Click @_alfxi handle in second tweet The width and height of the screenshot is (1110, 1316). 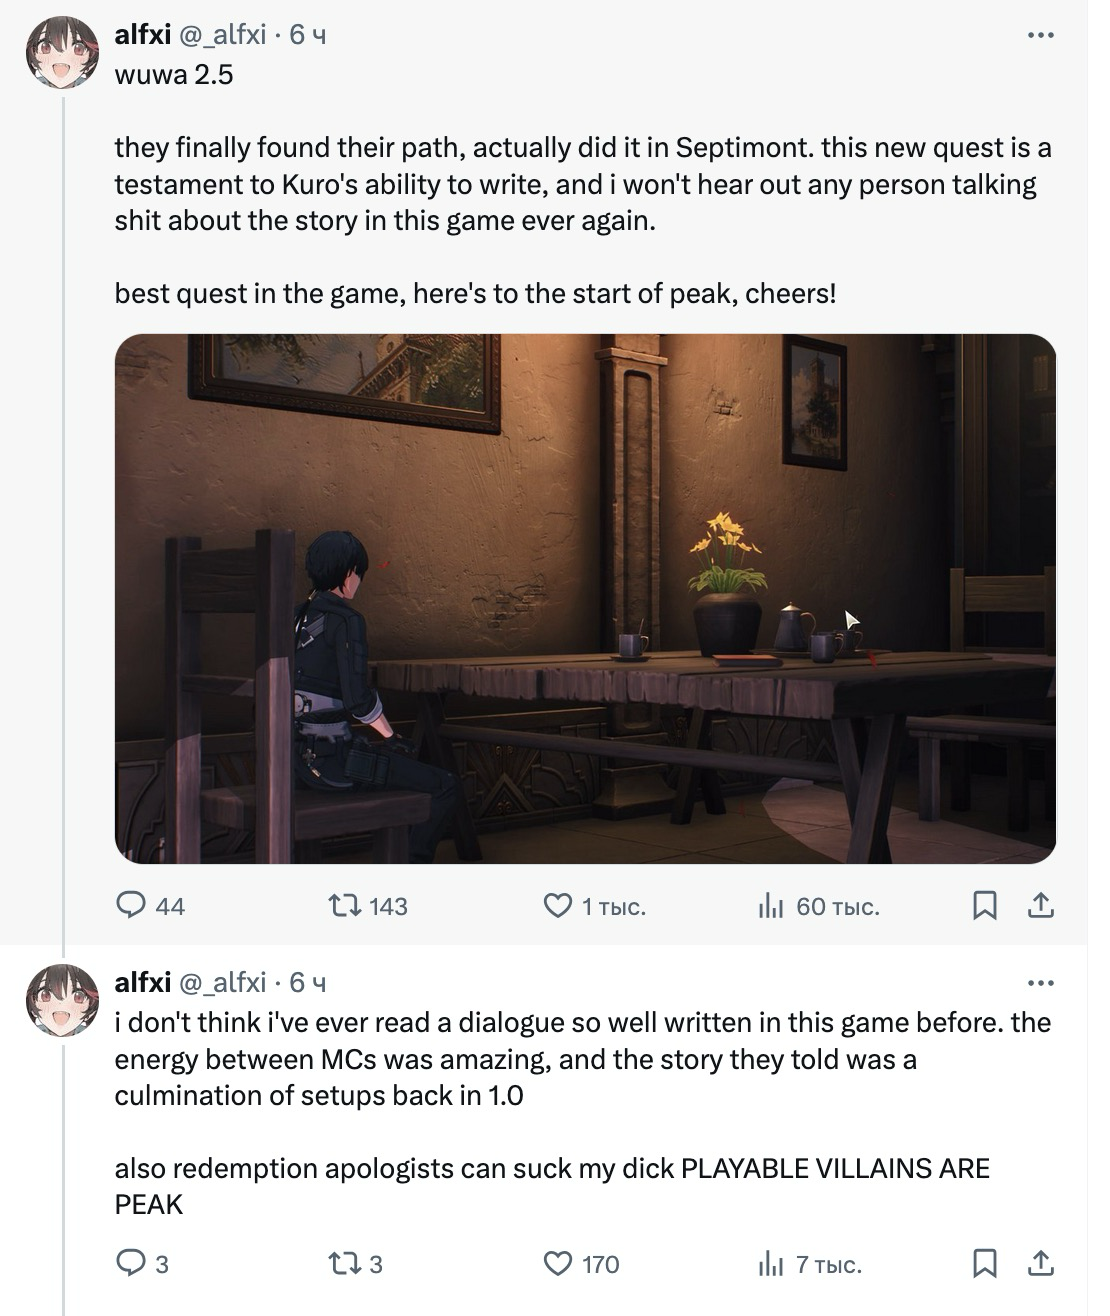tap(222, 983)
